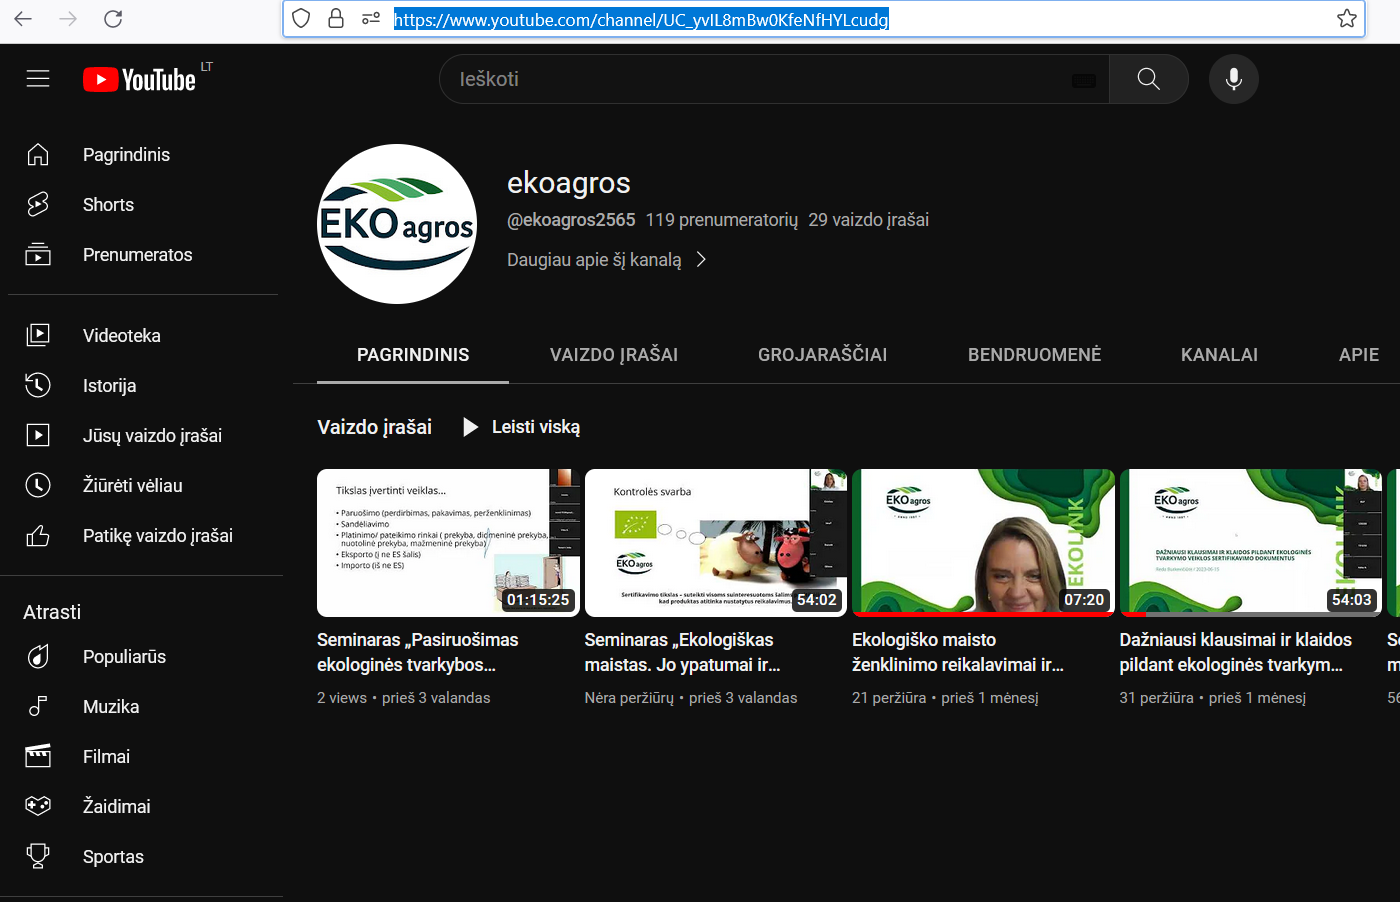Click the ekoagros channel avatar
Image resolution: width=1400 pixels, height=902 pixels.
397,224
